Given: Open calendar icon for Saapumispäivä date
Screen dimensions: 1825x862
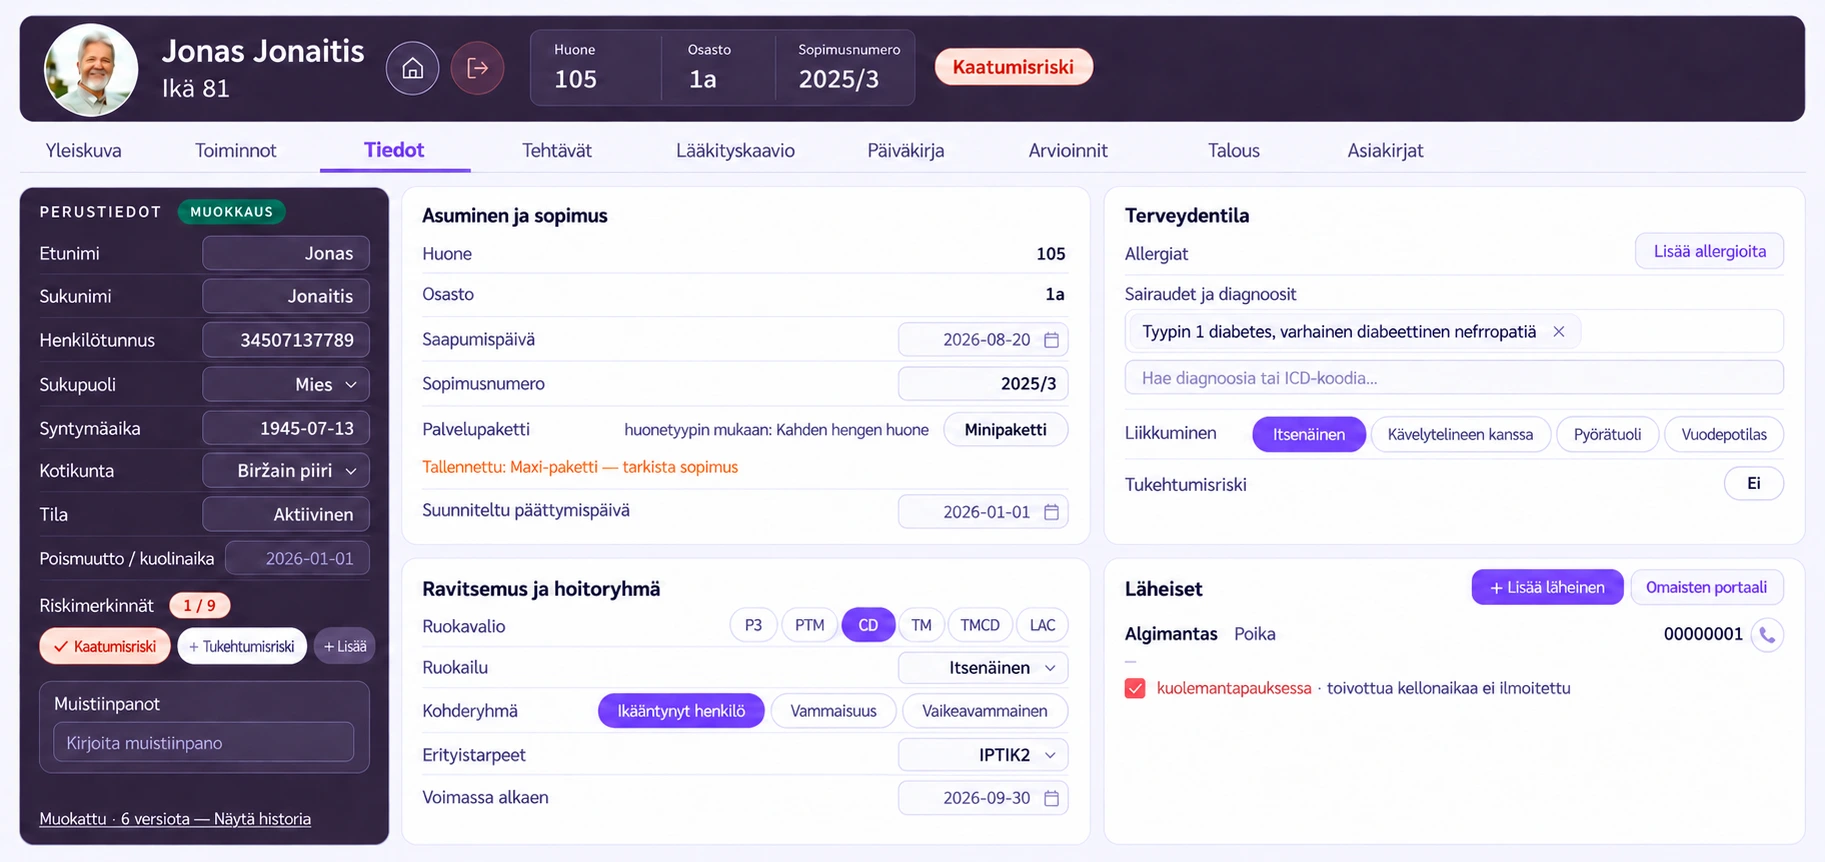Looking at the screenshot, I should click(x=1051, y=340).
